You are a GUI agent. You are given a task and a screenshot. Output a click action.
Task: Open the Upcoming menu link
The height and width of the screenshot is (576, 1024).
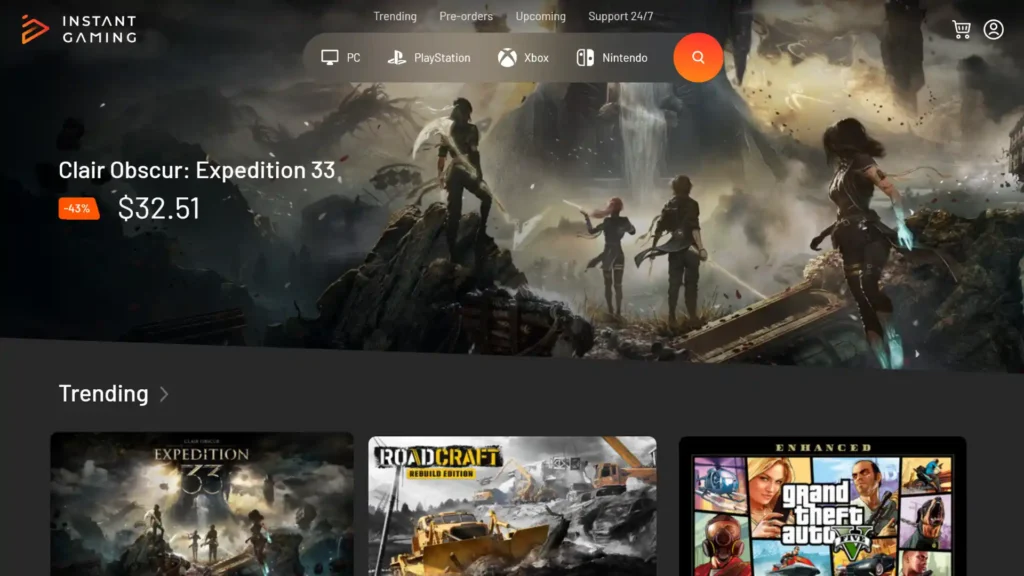pos(541,16)
